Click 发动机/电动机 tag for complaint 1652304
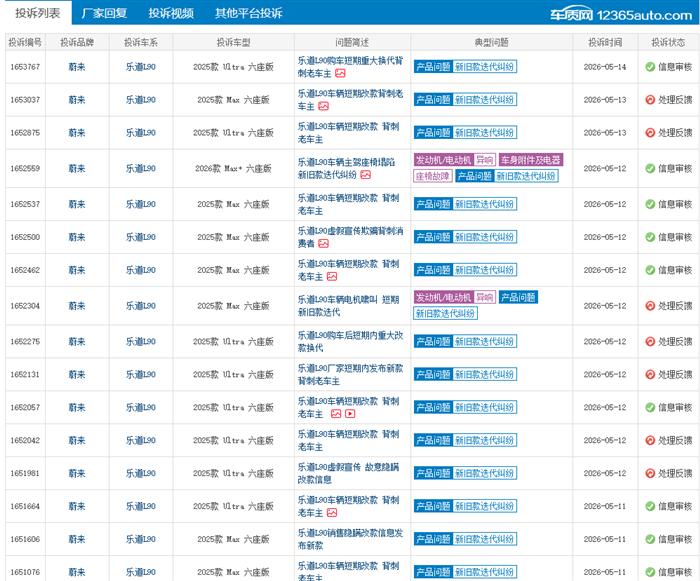 (443, 297)
